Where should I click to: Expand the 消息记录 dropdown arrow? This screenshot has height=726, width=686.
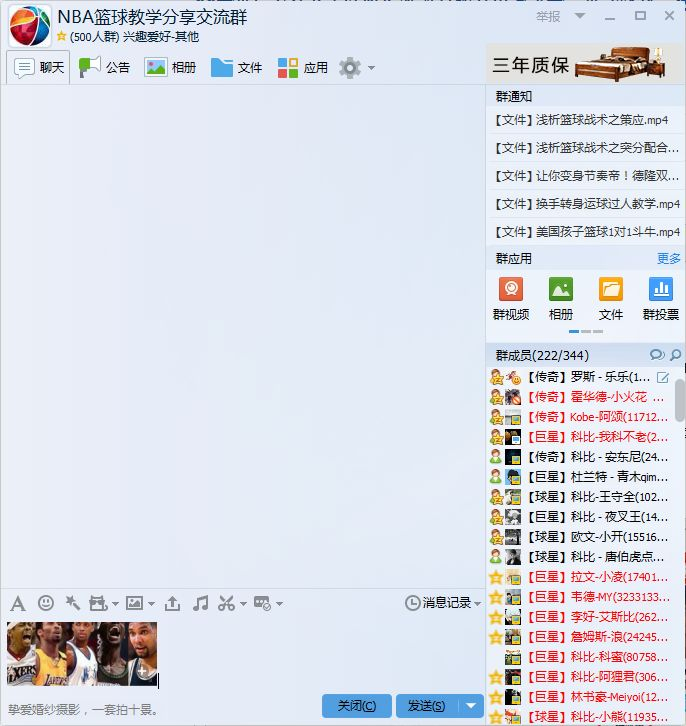478,603
